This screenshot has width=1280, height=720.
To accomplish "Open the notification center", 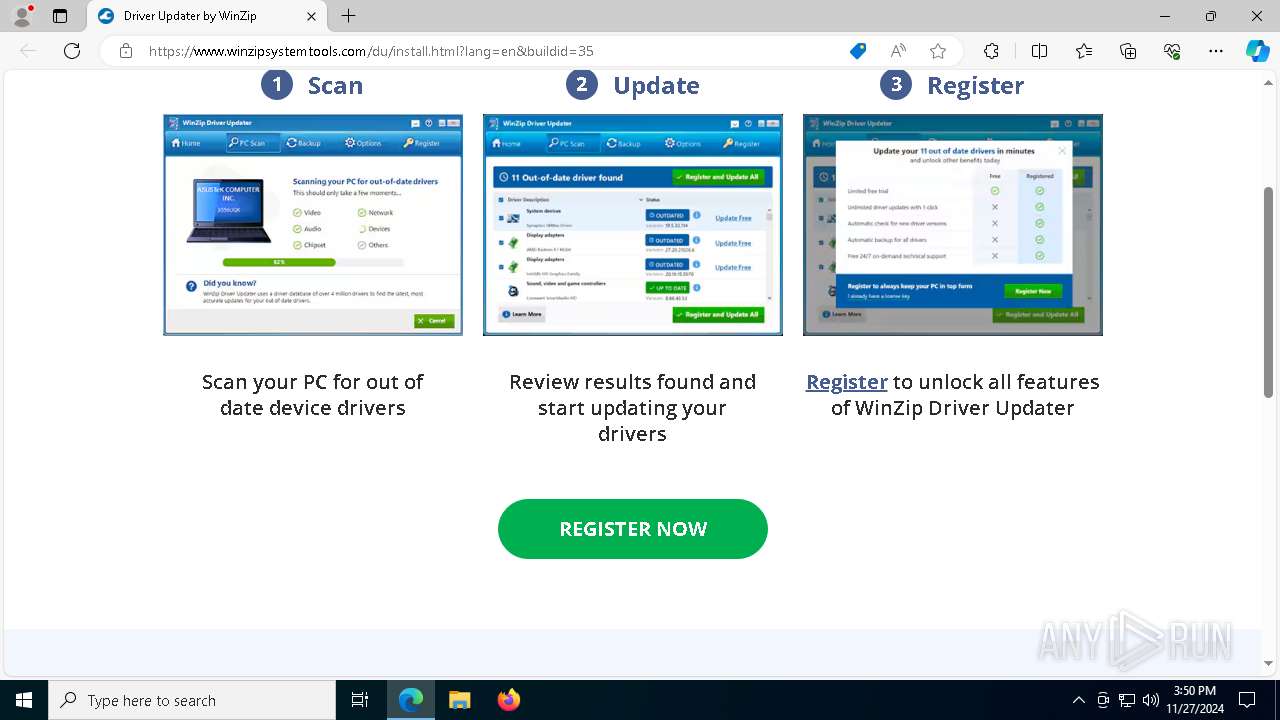I will click(1247, 700).
